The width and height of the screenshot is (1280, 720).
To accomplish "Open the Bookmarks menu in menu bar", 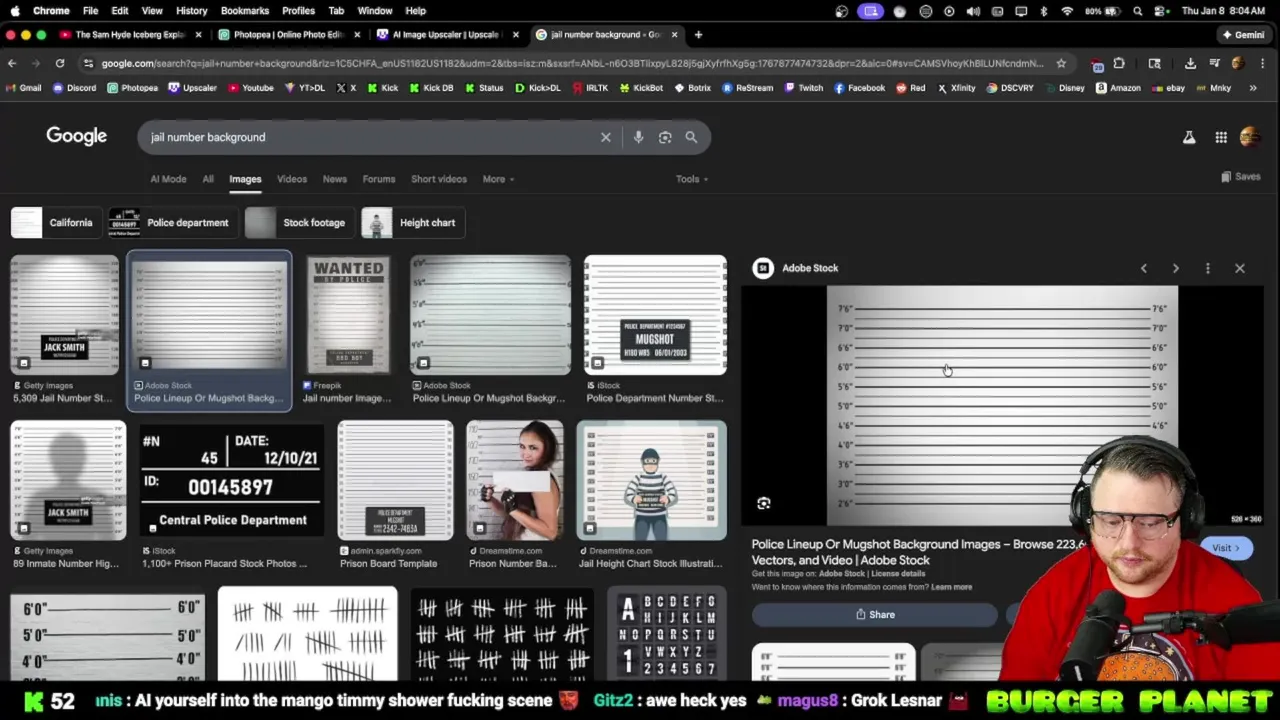I will (245, 10).
